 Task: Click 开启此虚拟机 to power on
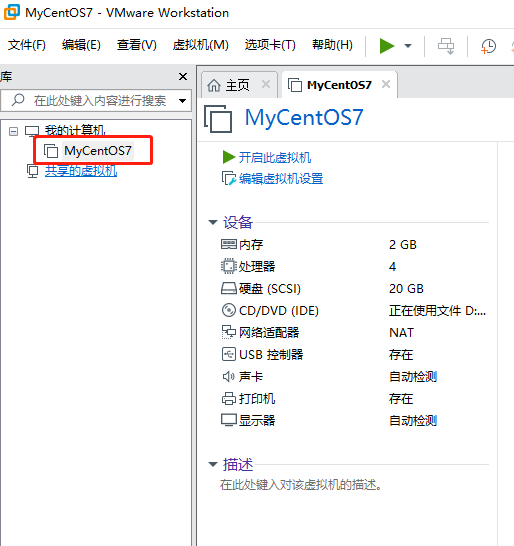point(275,157)
